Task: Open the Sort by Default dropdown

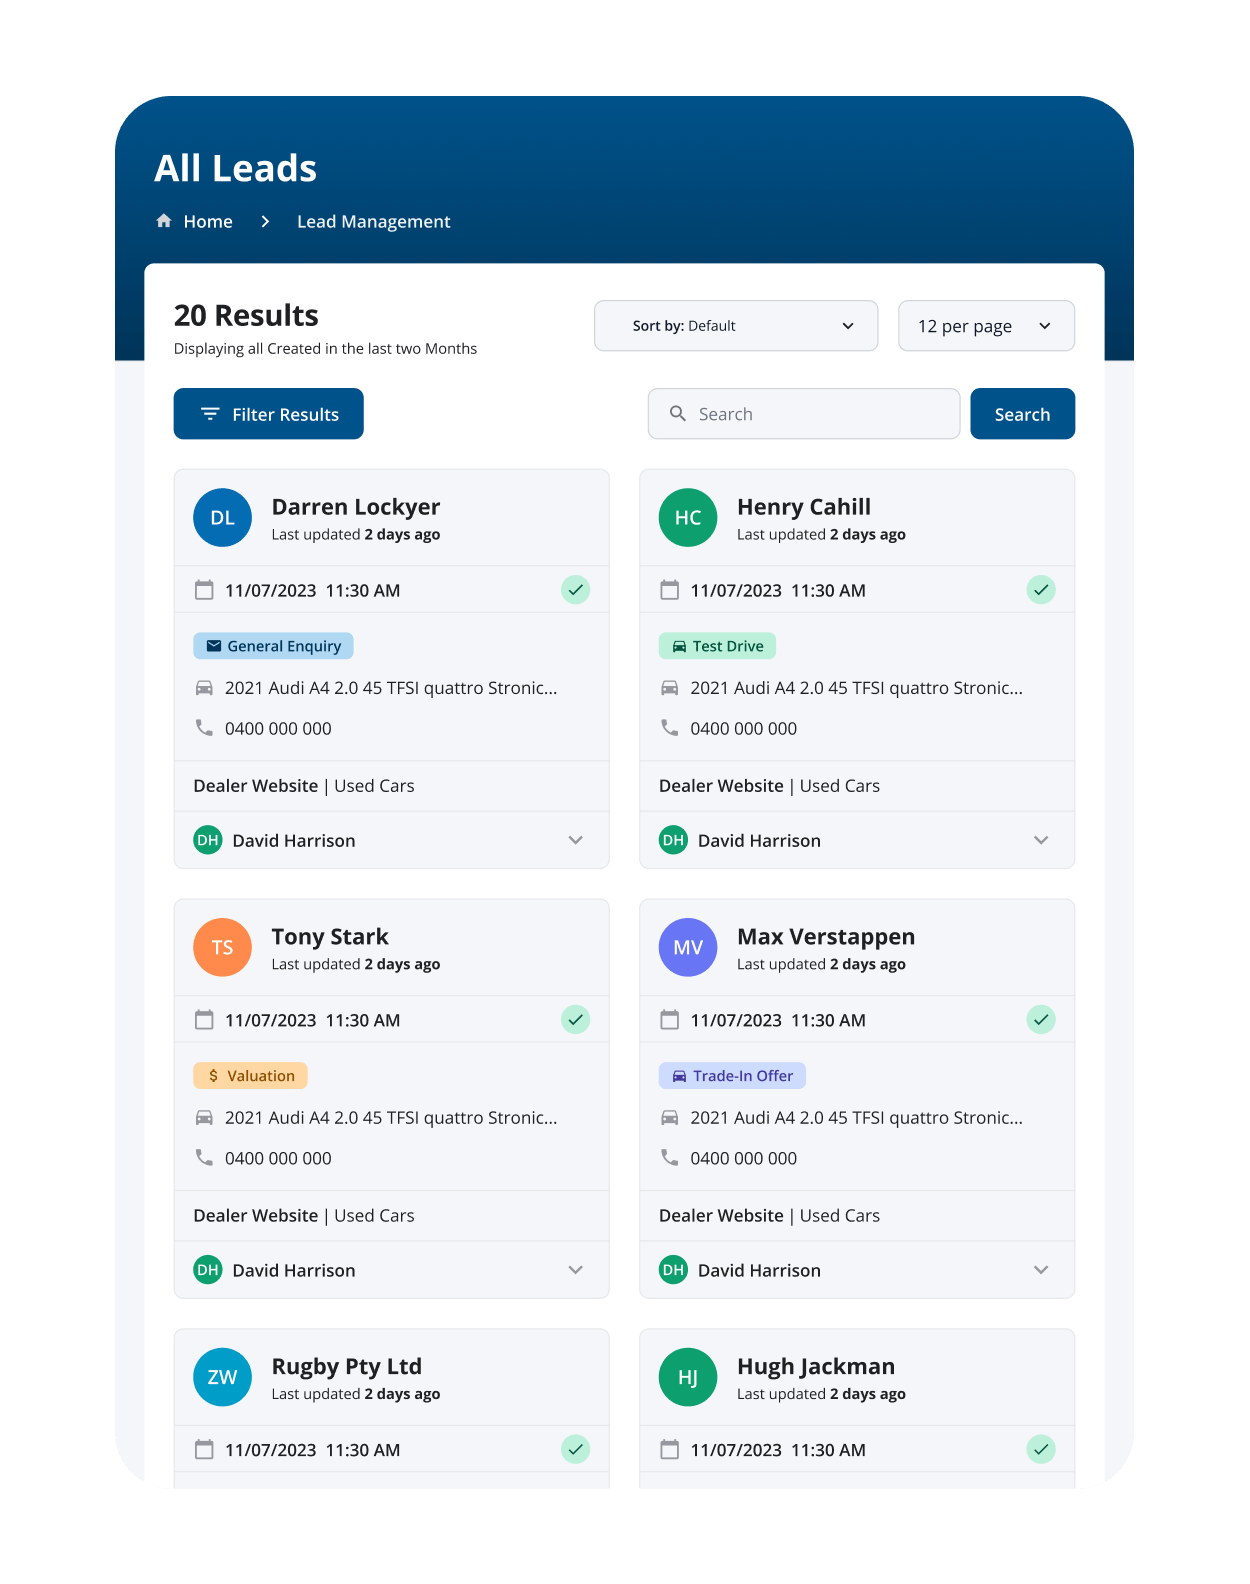Action: pyautogui.click(x=736, y=326)
